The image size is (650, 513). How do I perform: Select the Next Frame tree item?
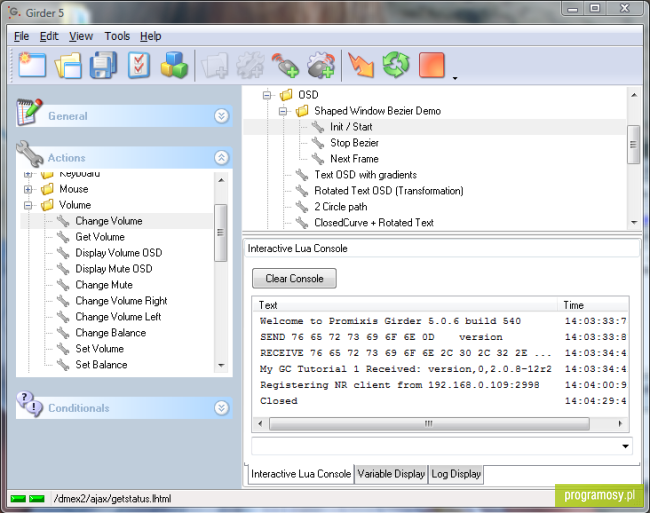click(354, 159)
